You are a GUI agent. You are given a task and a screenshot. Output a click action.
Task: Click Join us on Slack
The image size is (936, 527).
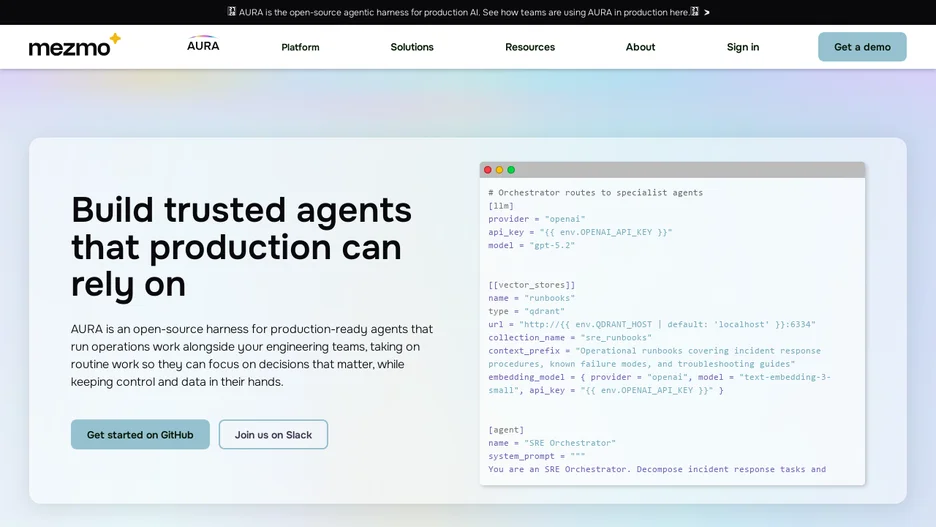(273, 434)
